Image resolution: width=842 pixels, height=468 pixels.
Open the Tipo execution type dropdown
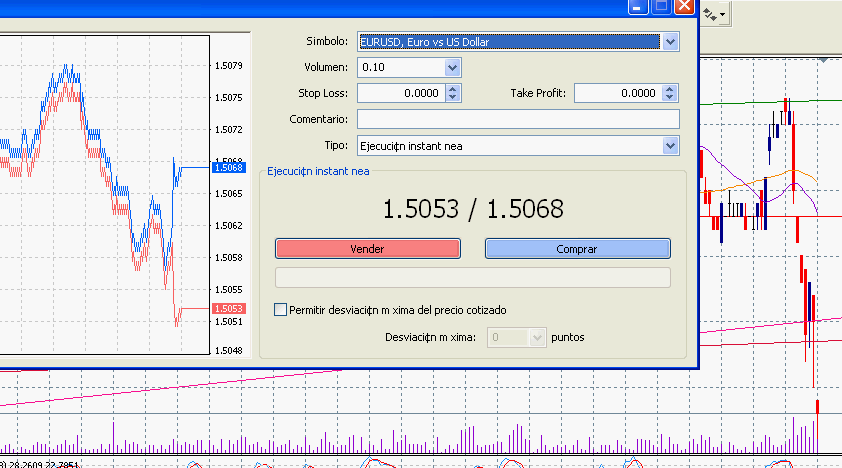click(670, 145)
